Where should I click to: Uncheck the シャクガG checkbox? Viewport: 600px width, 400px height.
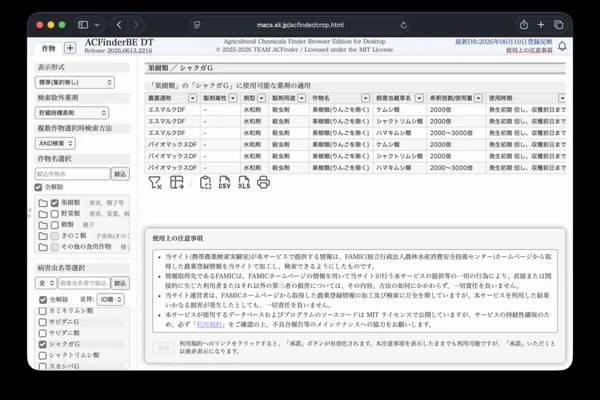click(x=42, y=344)
